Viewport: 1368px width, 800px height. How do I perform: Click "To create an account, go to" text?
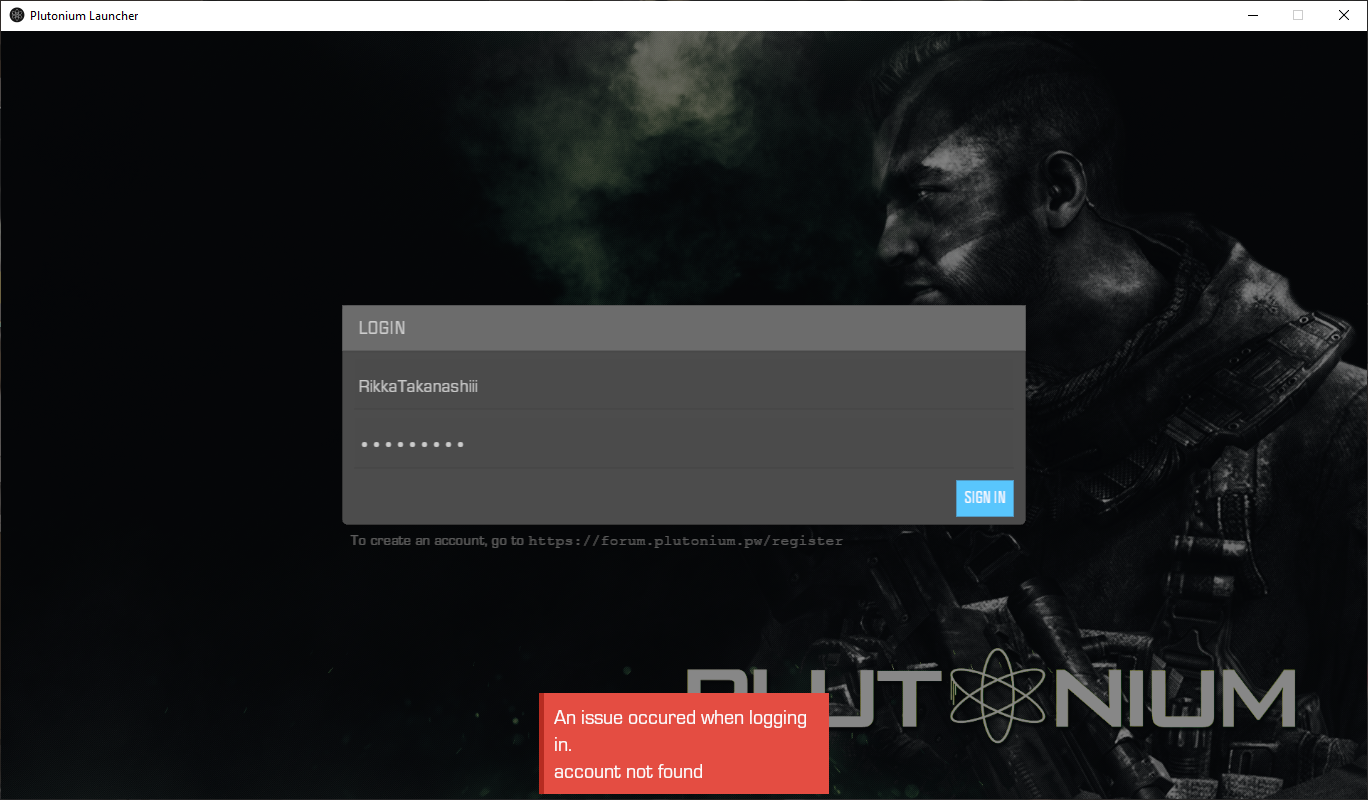click(x=437, y=541)
